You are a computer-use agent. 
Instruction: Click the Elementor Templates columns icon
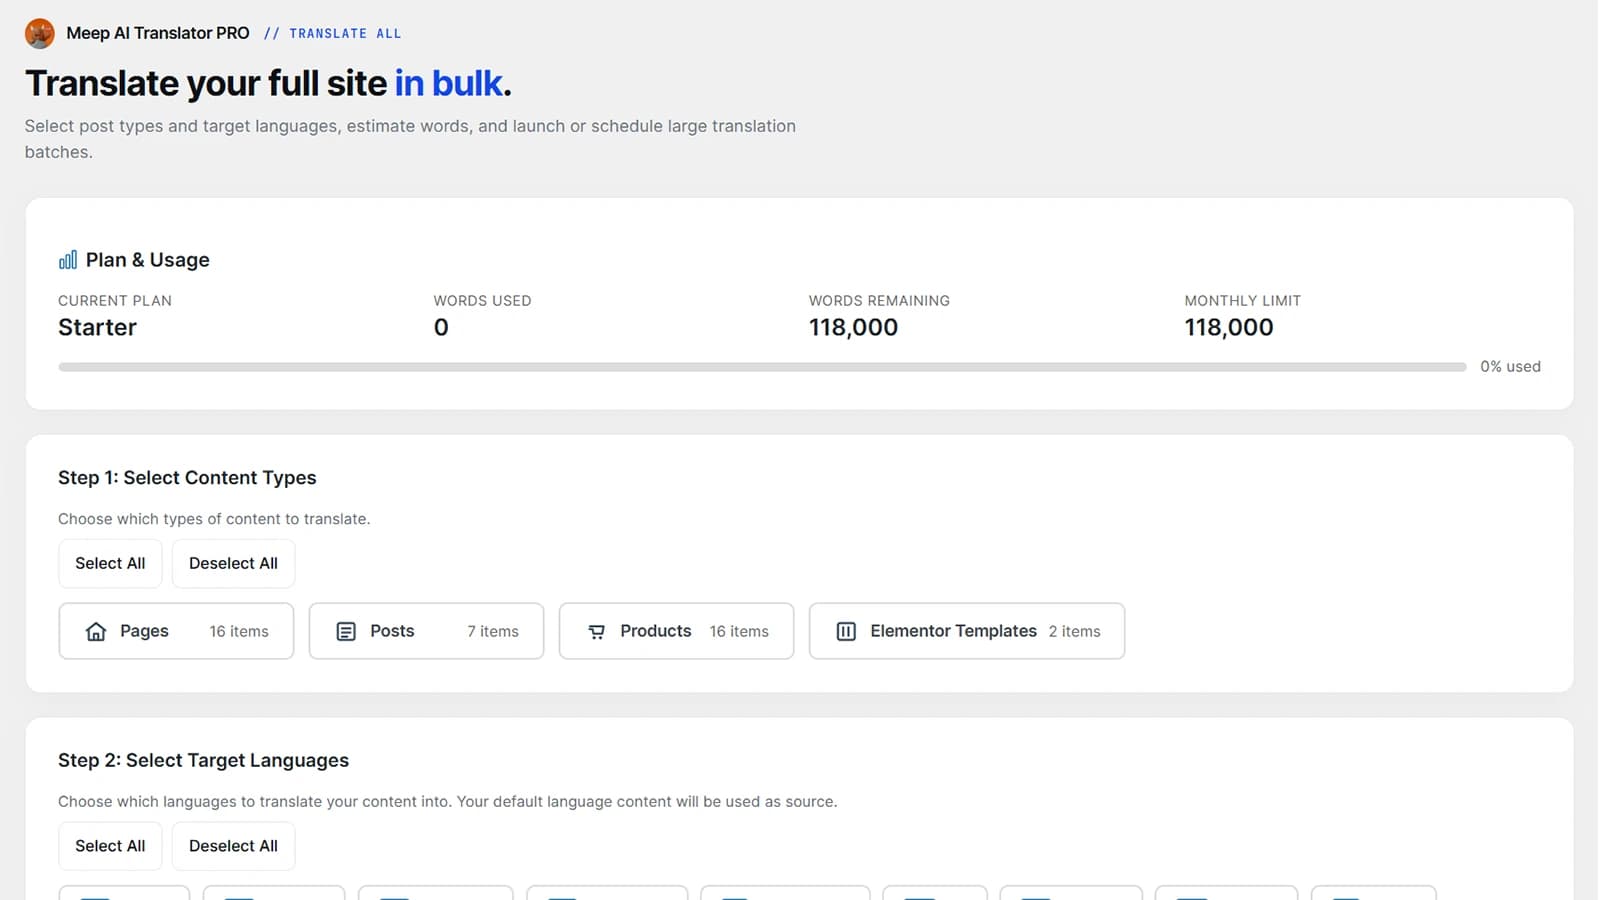(x=846, y=631)
